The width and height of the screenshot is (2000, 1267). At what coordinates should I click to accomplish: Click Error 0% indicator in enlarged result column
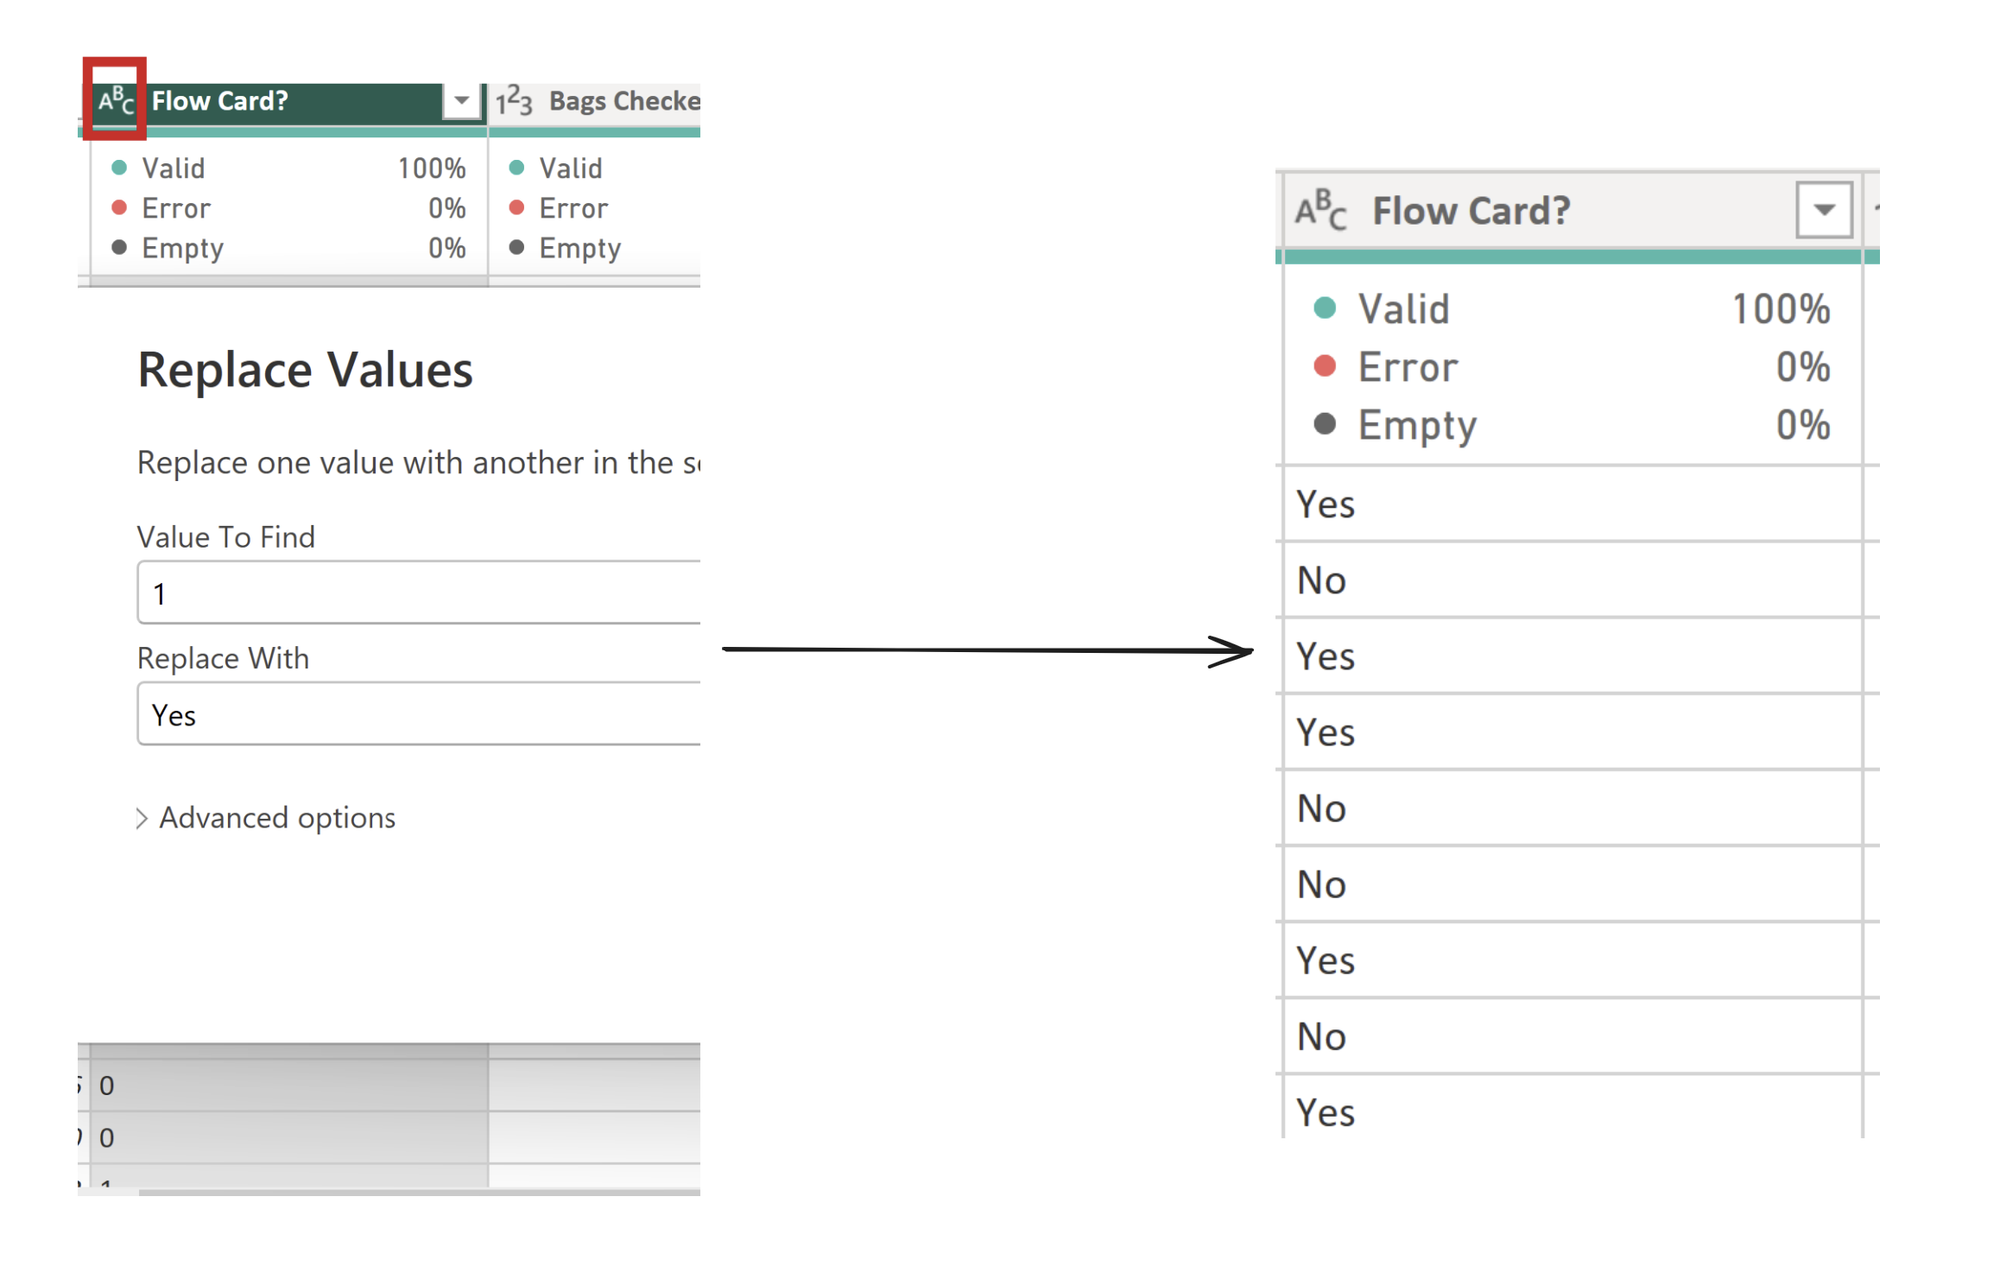click(x=1570, y=367)
